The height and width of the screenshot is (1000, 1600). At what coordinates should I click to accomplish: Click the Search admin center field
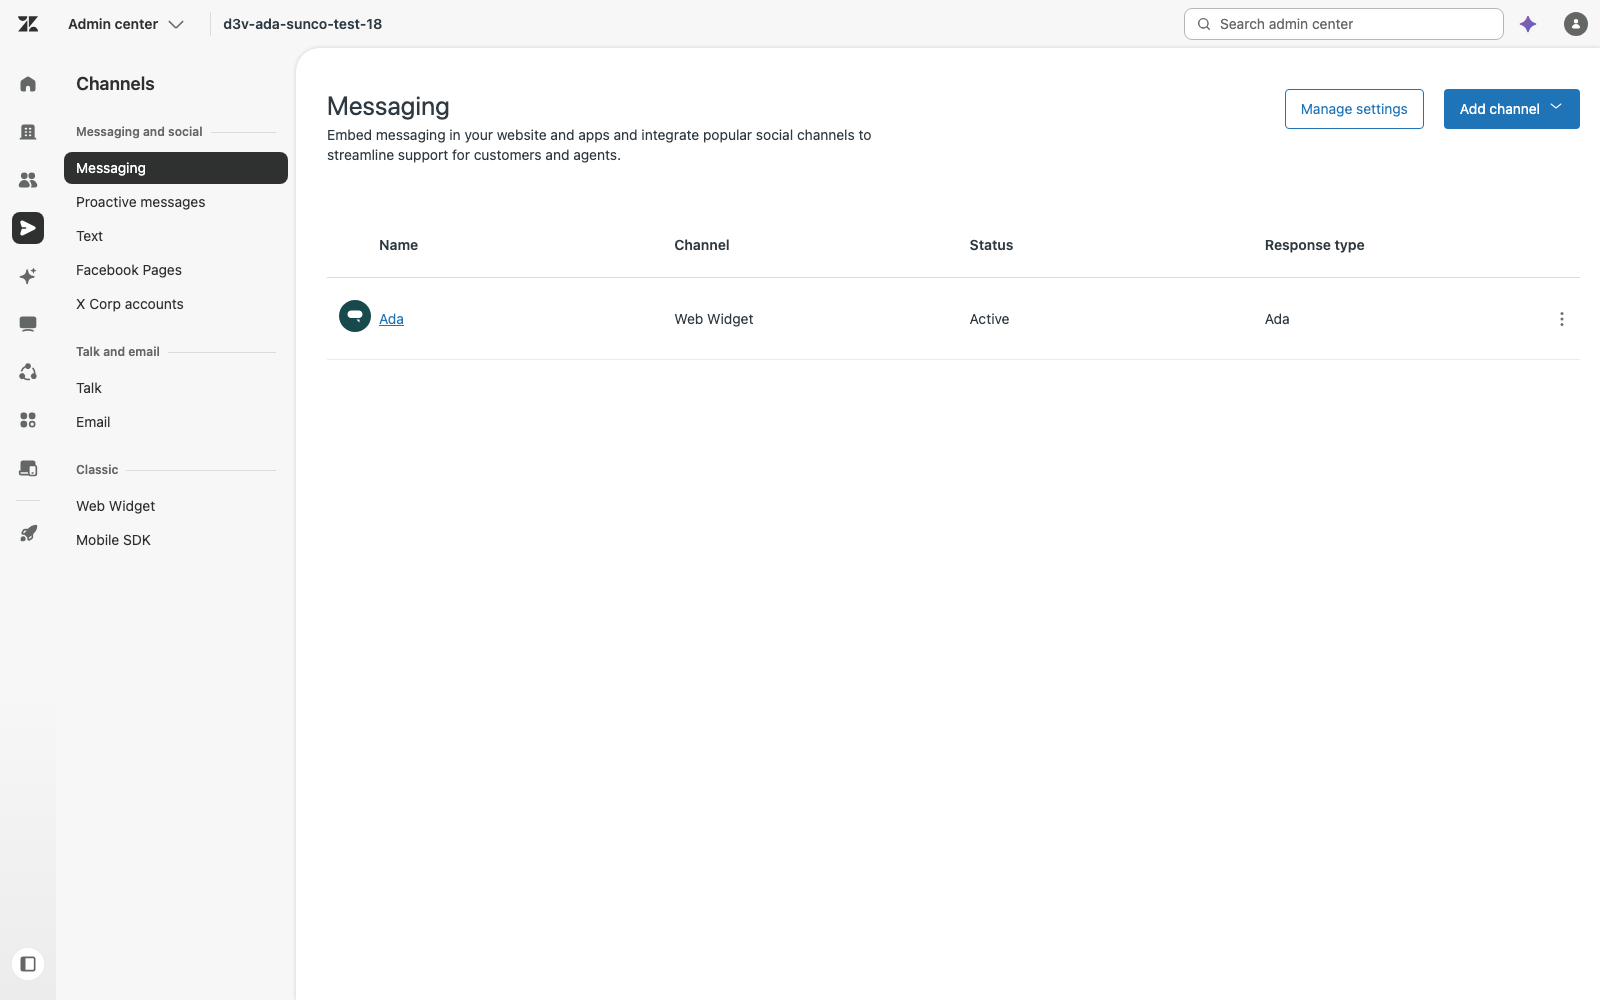(1343, 24)
